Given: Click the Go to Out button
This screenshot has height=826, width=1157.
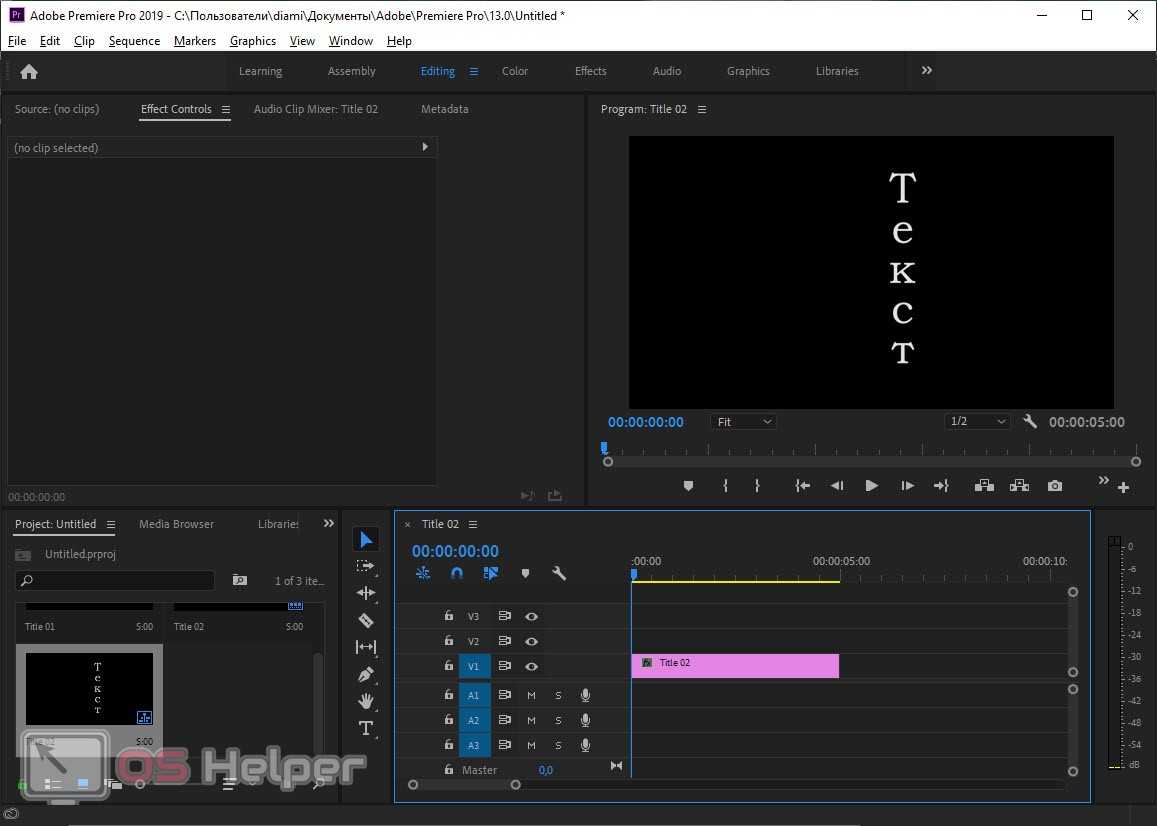Looking at the screenshot, I should (941, 486).
